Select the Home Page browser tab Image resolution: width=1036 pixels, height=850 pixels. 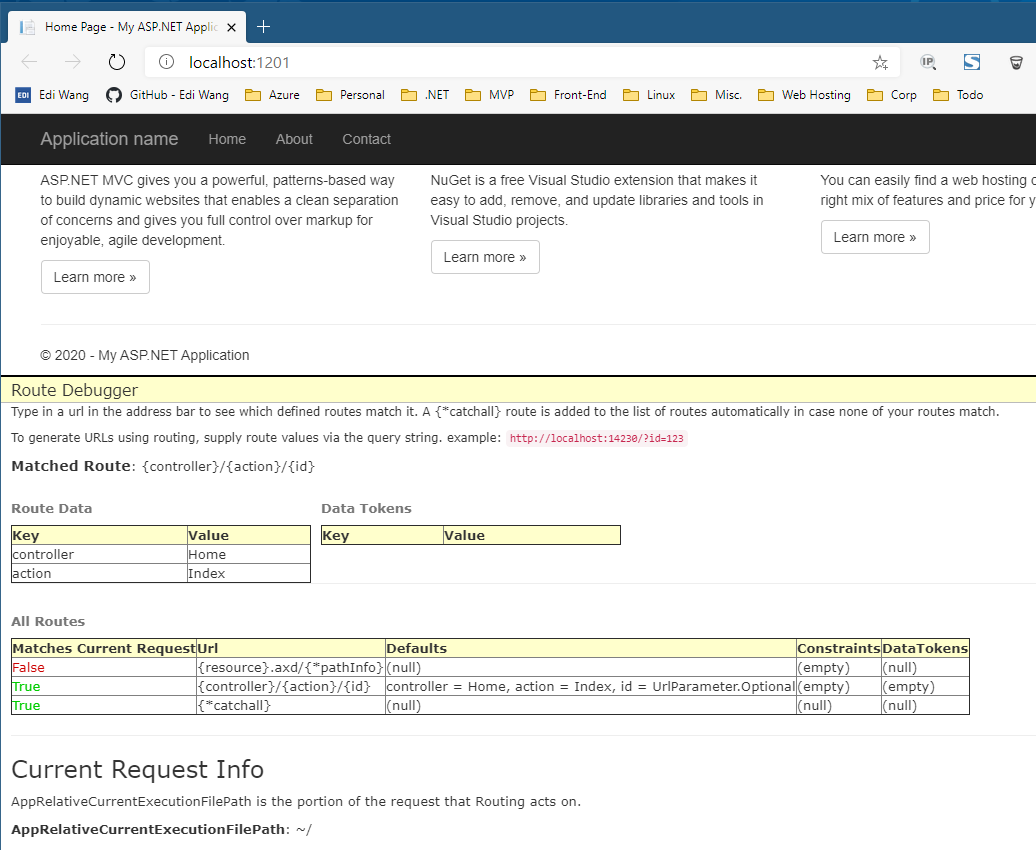tap(127, 27)
